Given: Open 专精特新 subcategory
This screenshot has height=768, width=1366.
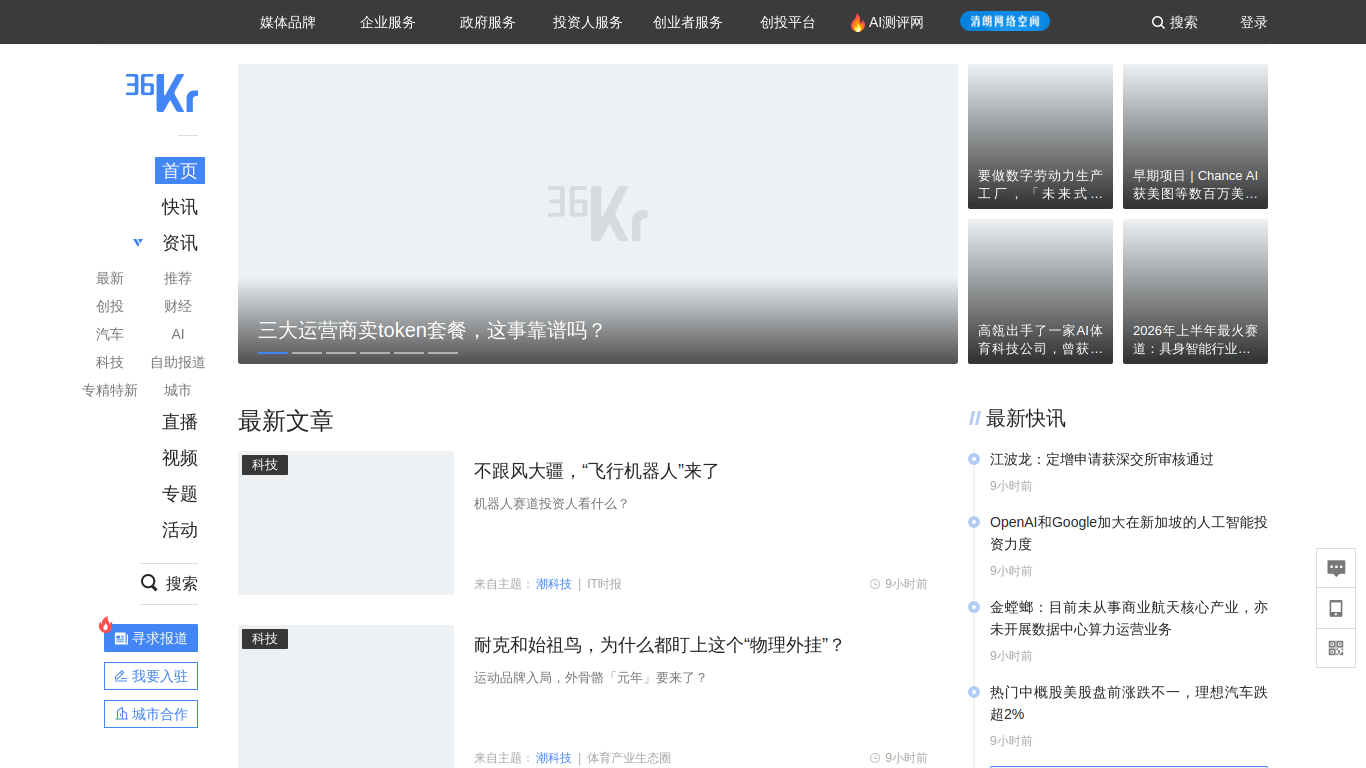Looking at the screenshot, I should coord(110,390).
